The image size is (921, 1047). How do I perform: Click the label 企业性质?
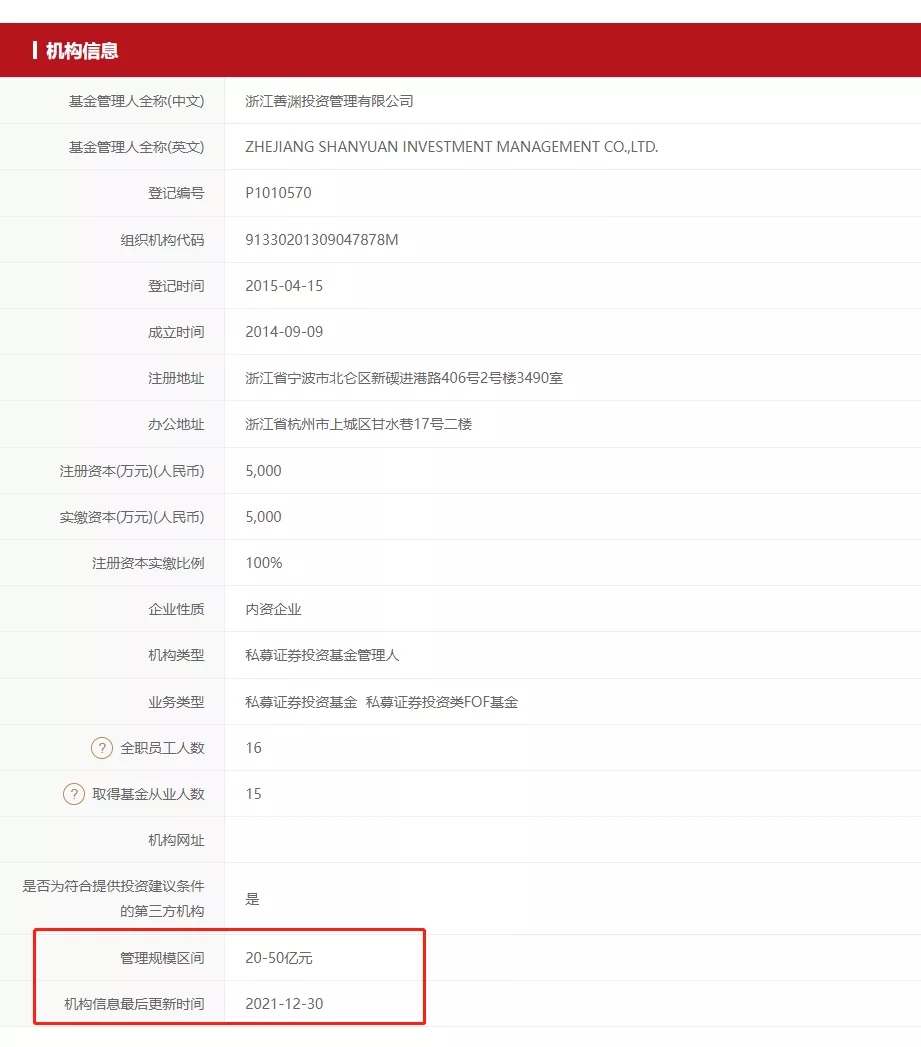click(x=176, y=609)
